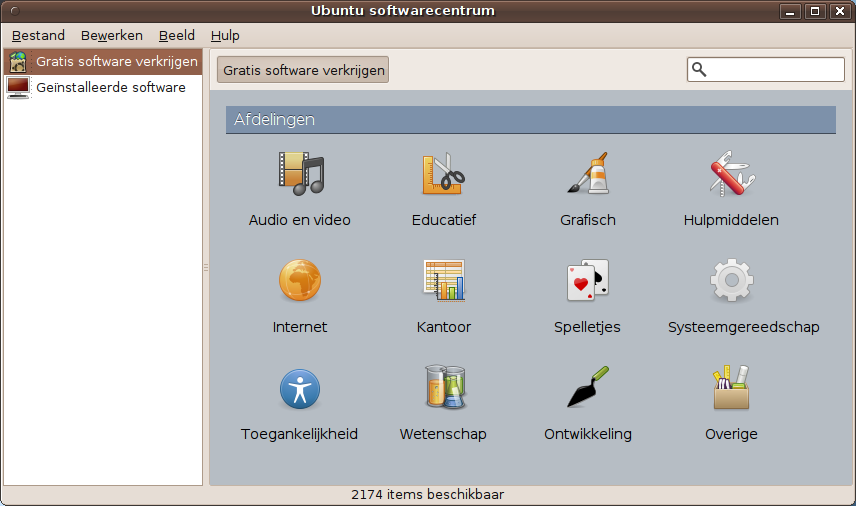Click the Grafisch label
Viewport: 856px width, 506px height.
pyautogui.click(x=588, y=220)
